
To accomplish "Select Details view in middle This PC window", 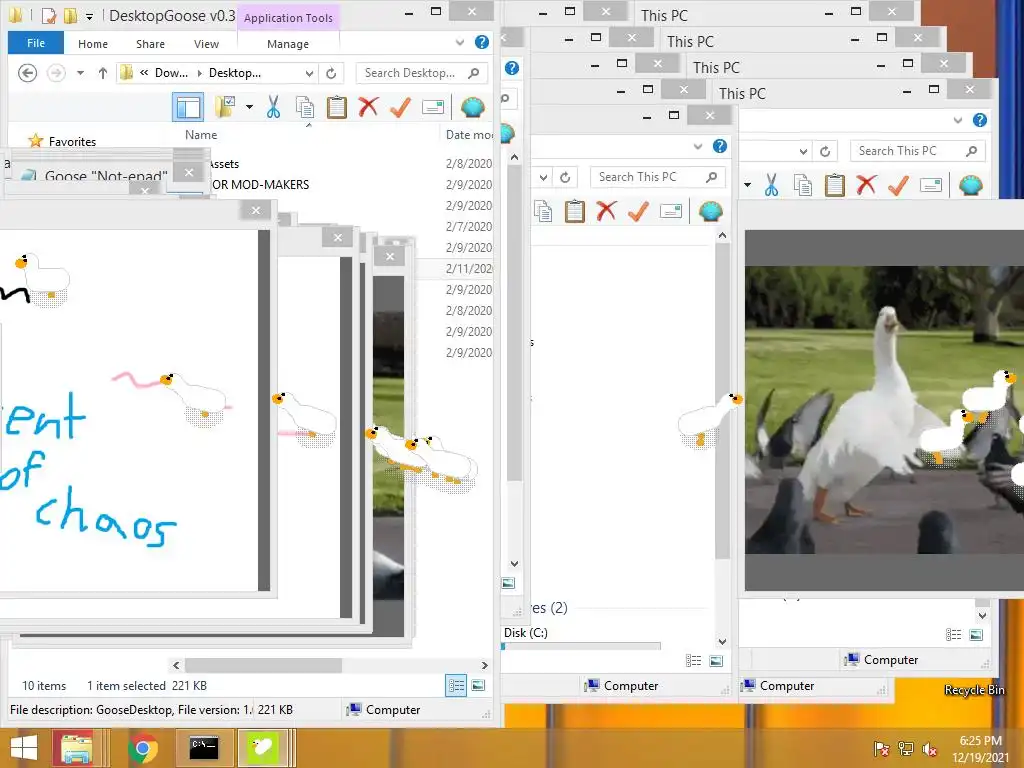I will click(694, 661).
